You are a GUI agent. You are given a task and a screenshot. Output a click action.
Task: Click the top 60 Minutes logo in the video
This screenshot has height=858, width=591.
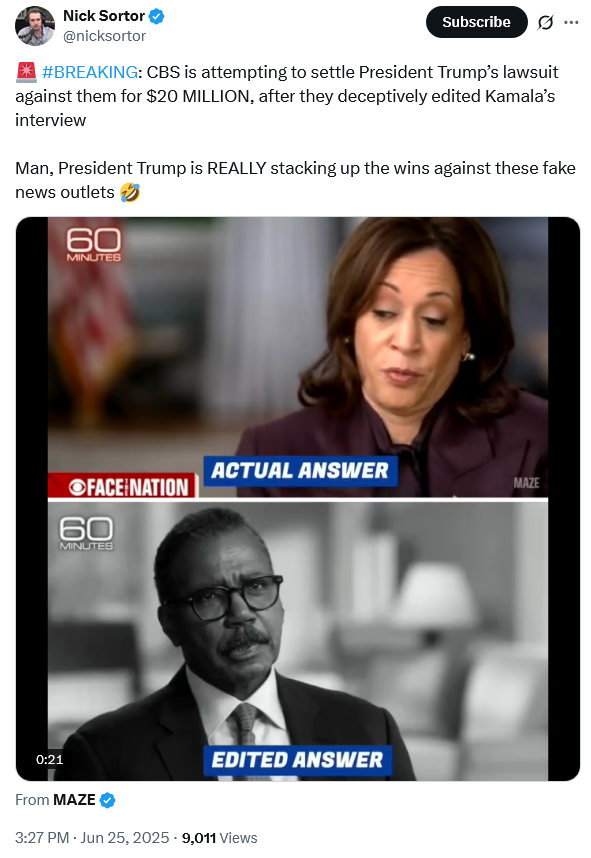pyautogui.click(x=94, y=245)
